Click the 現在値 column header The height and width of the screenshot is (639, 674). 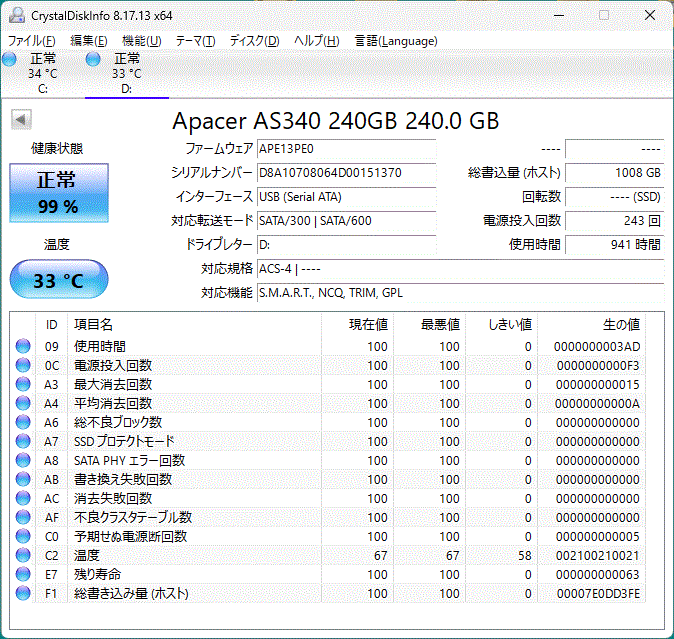point(357,324)
